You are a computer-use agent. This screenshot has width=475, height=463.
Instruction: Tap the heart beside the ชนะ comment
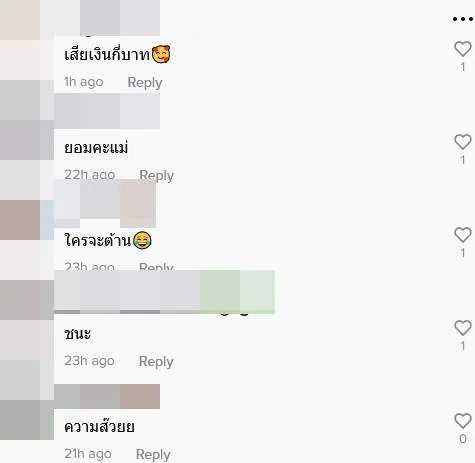click(463, 328)
